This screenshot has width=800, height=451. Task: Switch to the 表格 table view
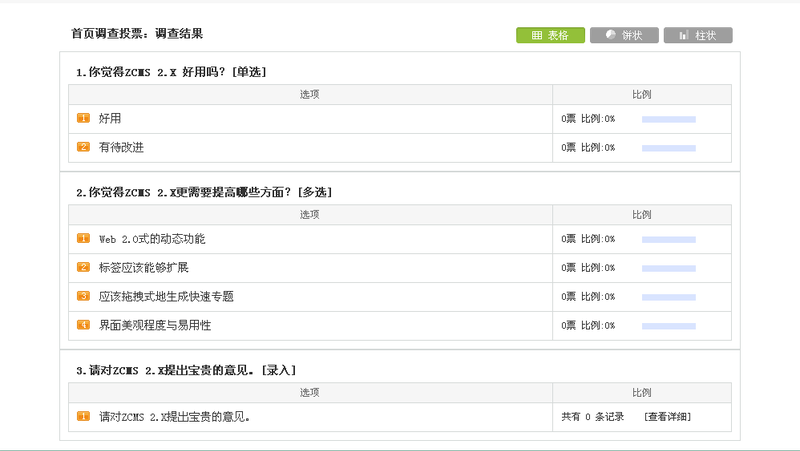click(x=550, y=35)
